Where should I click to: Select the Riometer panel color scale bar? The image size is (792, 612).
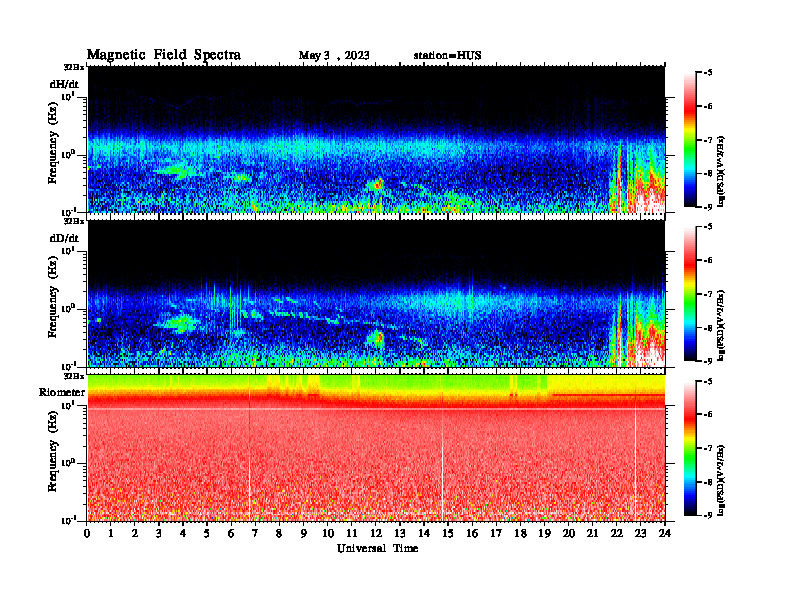pos(690,448)
